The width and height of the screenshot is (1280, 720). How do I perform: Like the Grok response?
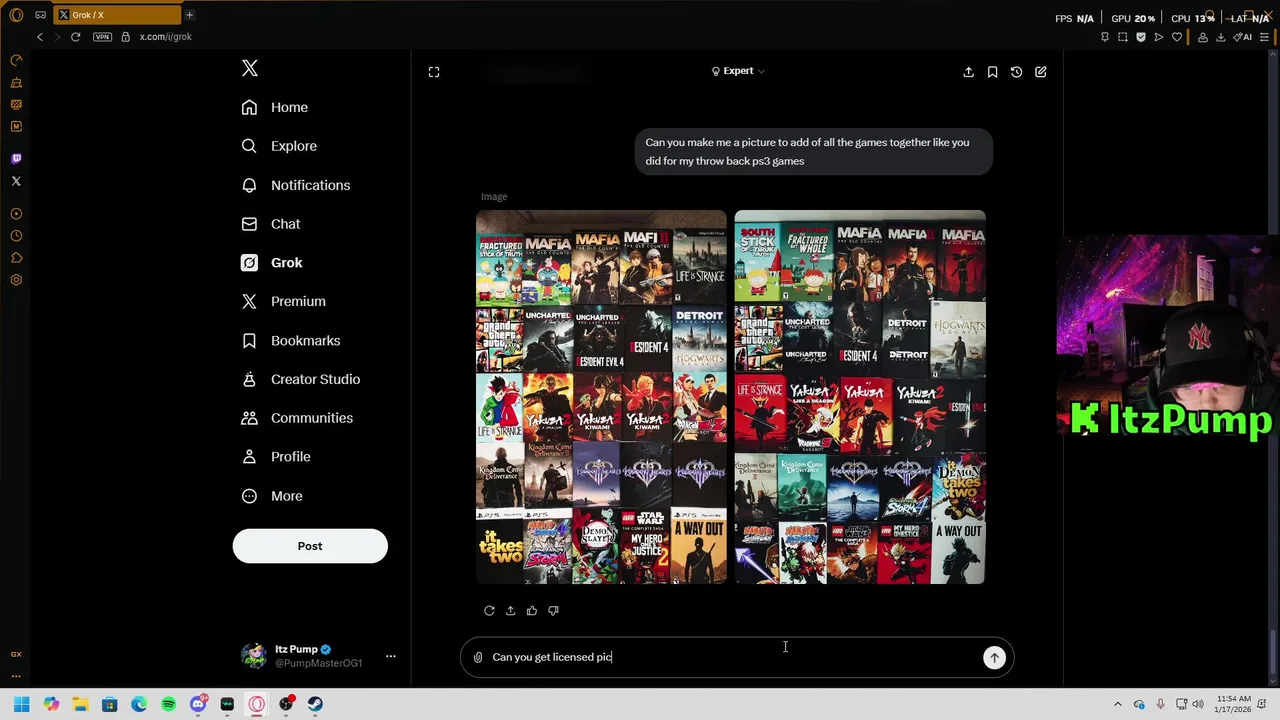(532, 610)
